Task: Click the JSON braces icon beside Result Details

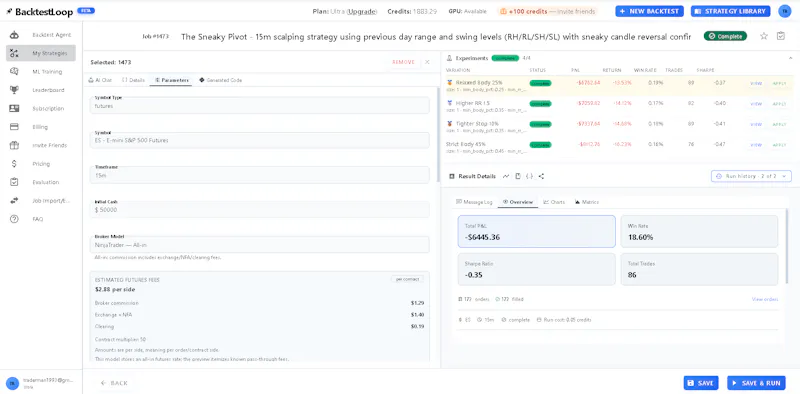Action: [x=530, y=176]
